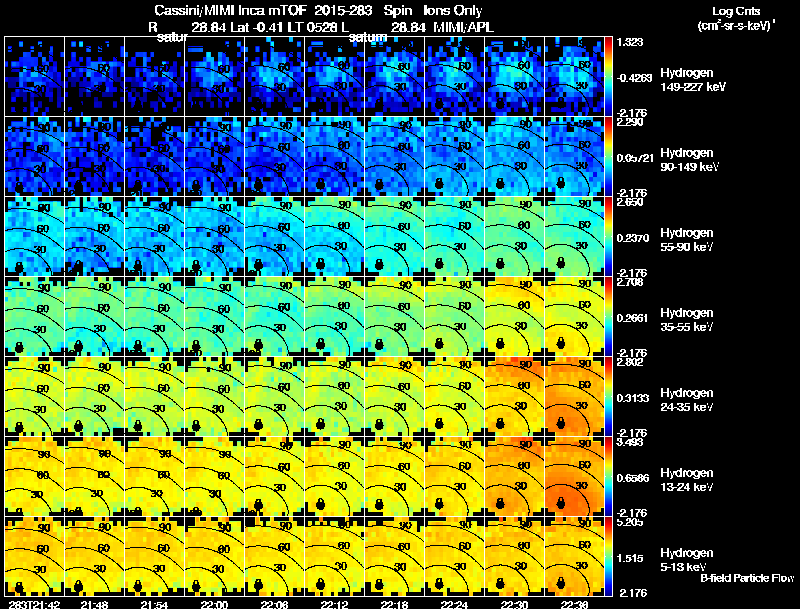The height and width of the screenshot is (609, 800).
Task: Click the 'Hydrogen 35-55 keV' label
Action: (686, 320)
